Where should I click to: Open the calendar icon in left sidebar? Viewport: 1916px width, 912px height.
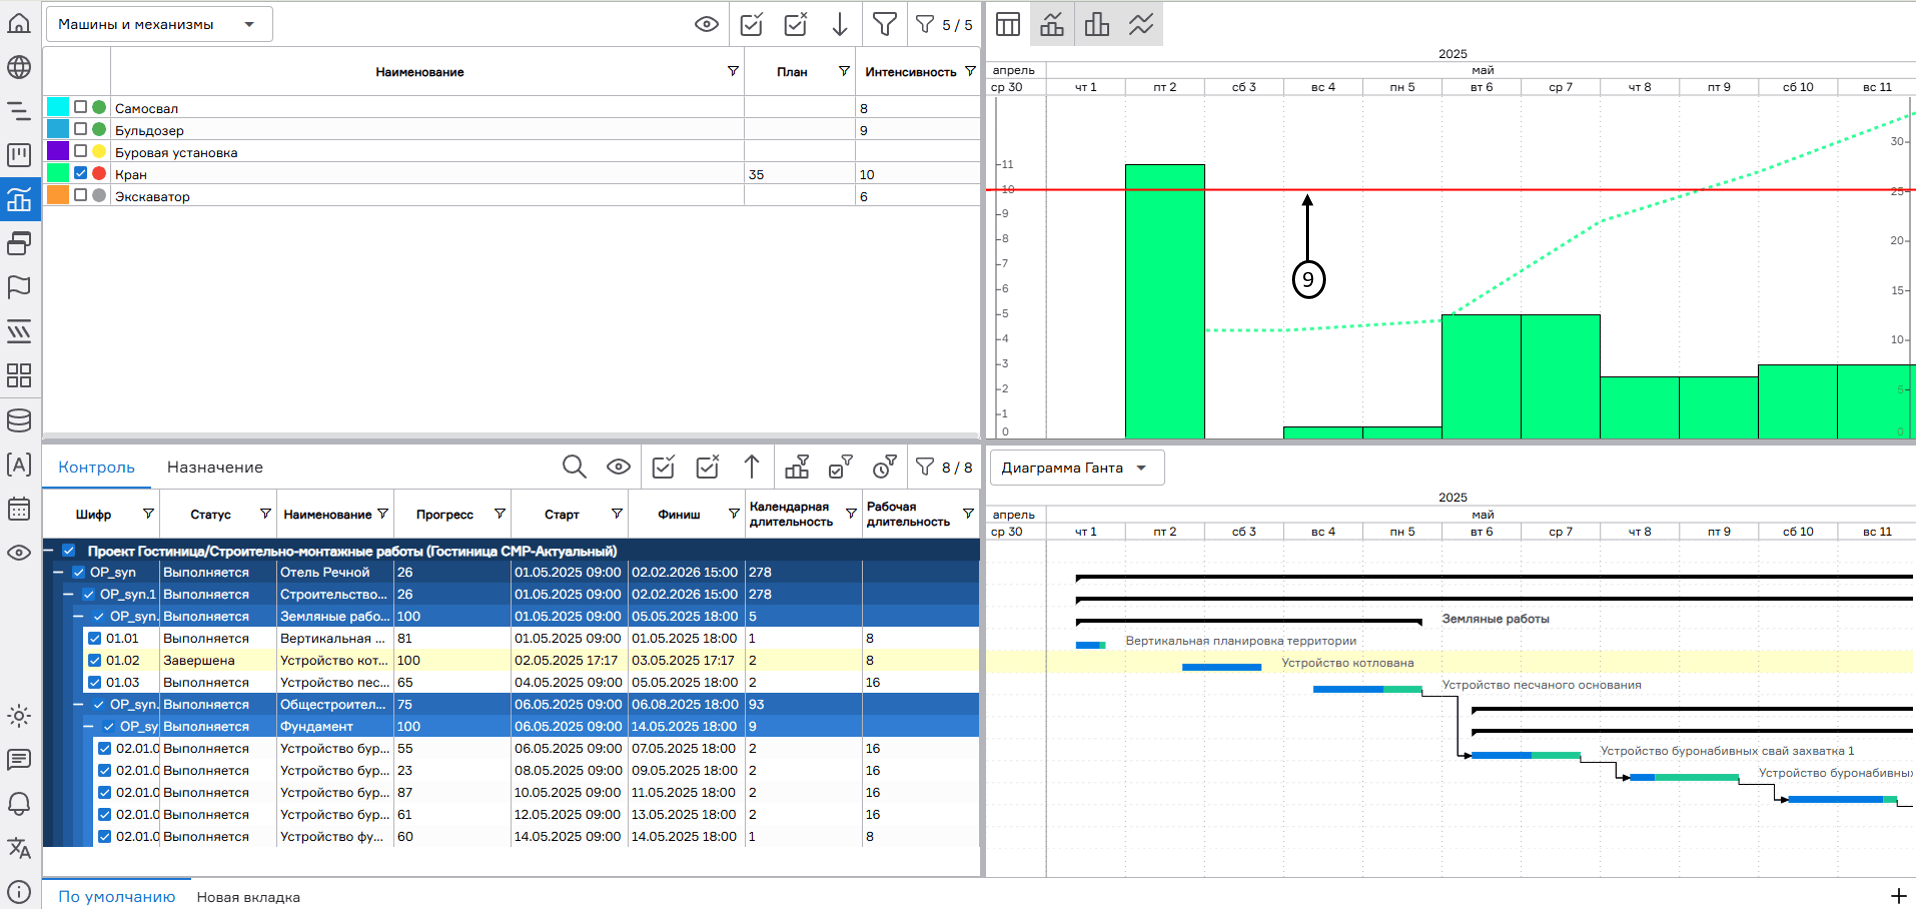point(19,509)
